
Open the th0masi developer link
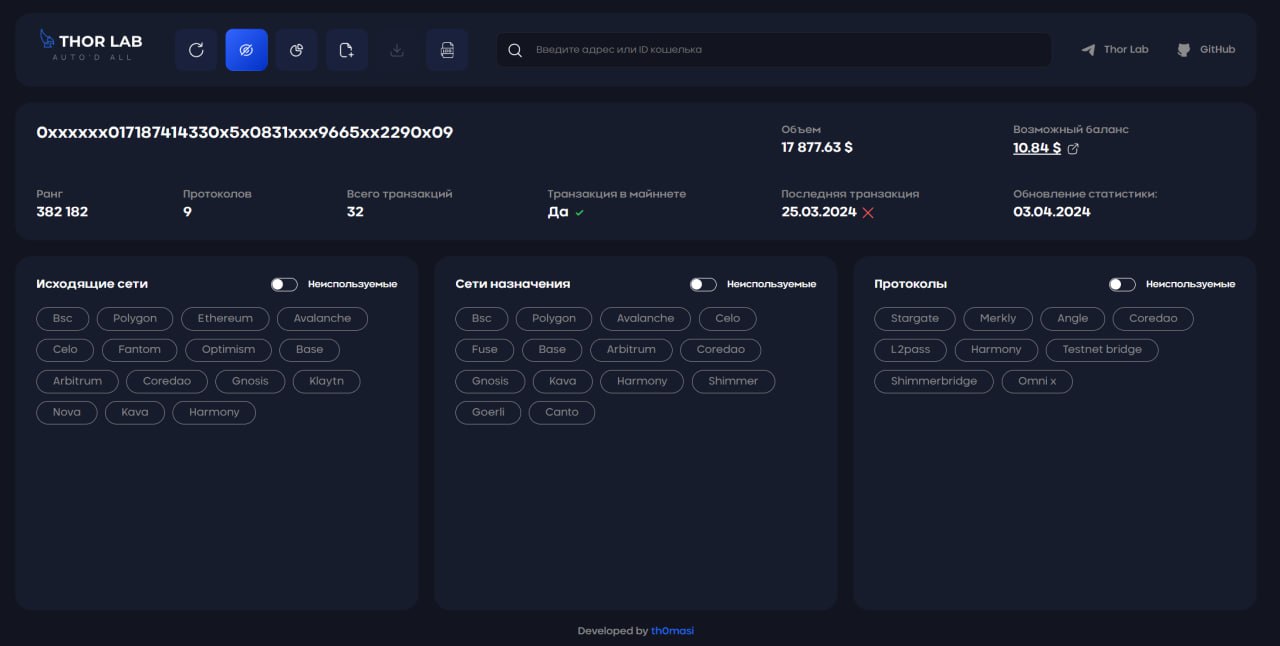point(672,631)
